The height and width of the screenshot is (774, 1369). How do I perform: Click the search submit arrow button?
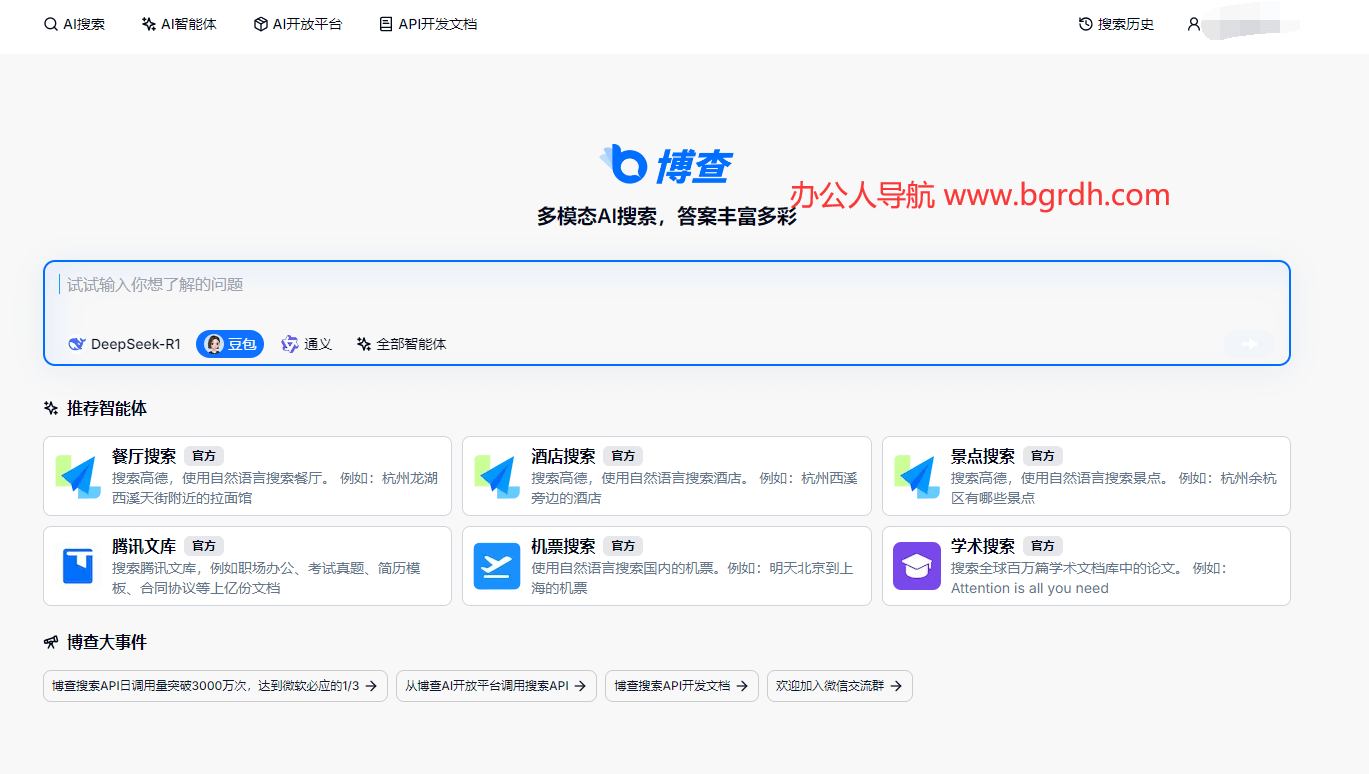(1247, 344)
